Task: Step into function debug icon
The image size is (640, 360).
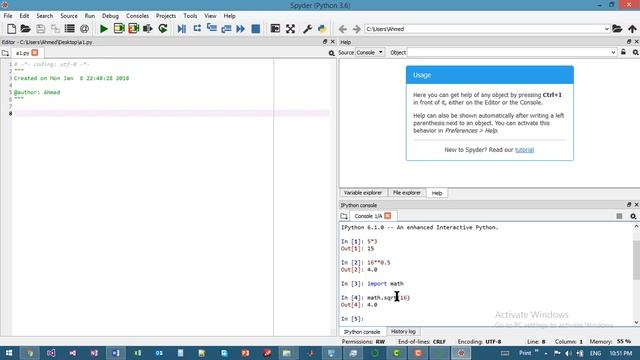Action: tap(211, 29)
